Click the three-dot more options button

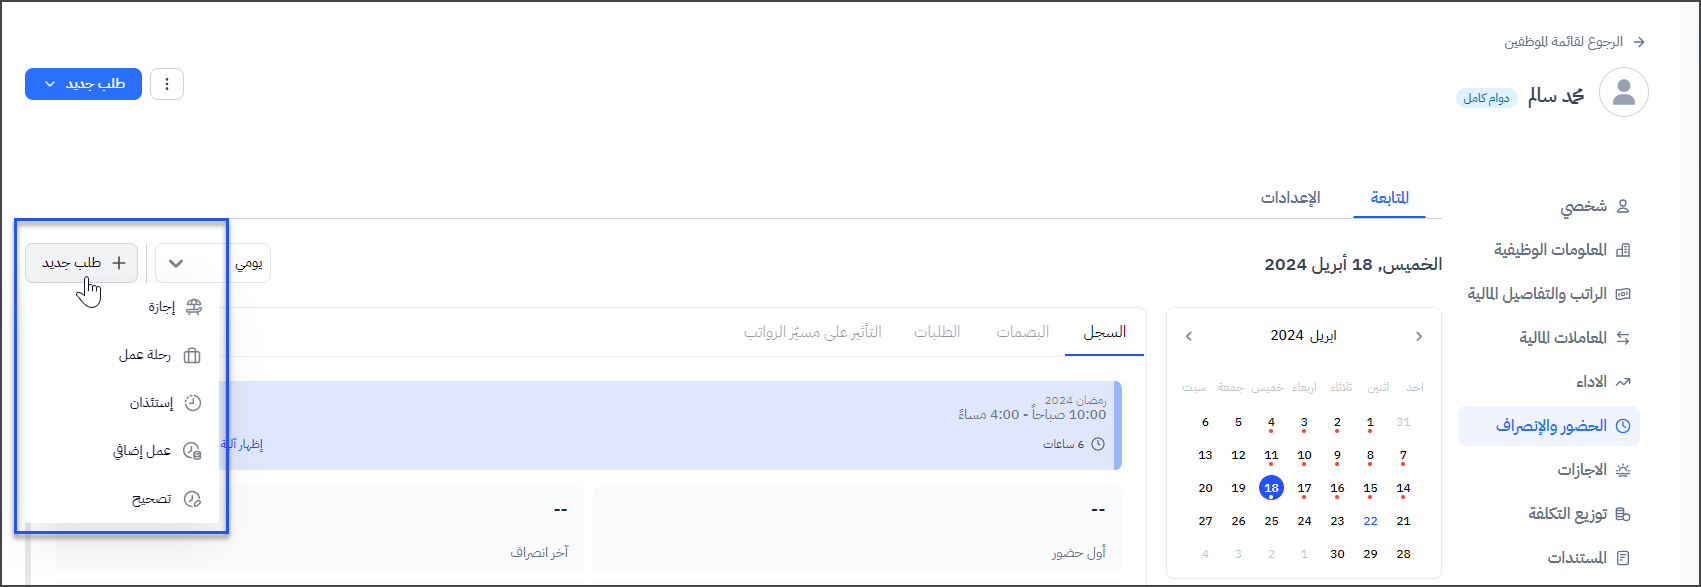[167, 85]
